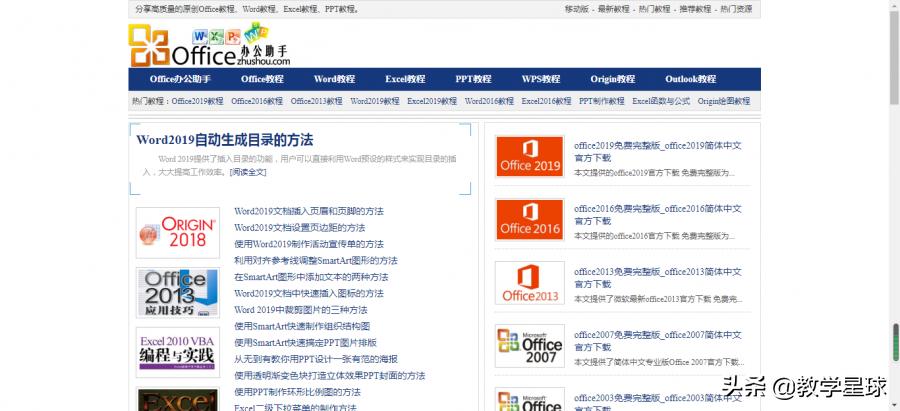Viewport: 900px width, 411px height.
Task: Open 使用PPT制作环形比例图的方法 article
Action: click(x=297, y=392)
